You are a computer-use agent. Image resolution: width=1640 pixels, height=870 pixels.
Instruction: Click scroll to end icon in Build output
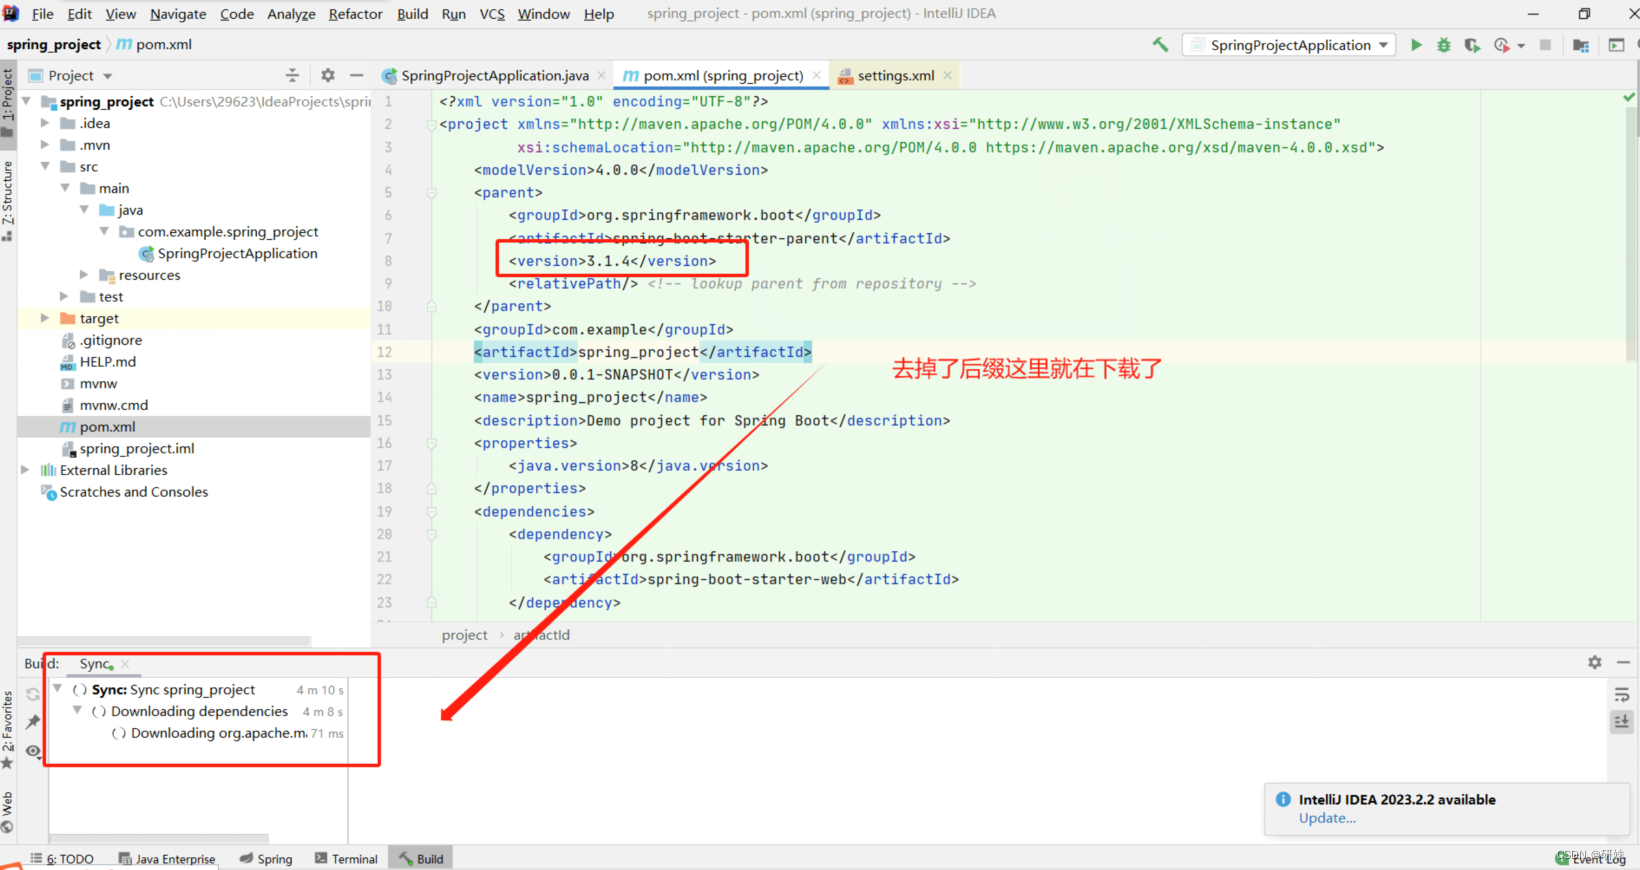coord(1622,721)
